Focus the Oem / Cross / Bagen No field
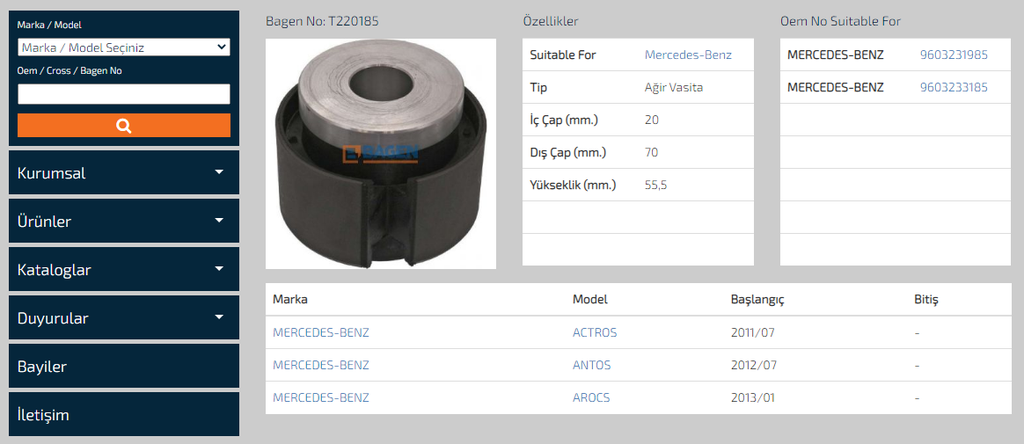Screen dimensions: 1024x444 coord(123,94)
